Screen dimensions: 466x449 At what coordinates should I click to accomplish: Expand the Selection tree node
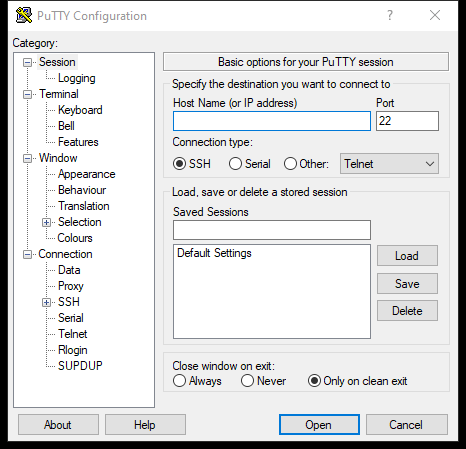46,222
